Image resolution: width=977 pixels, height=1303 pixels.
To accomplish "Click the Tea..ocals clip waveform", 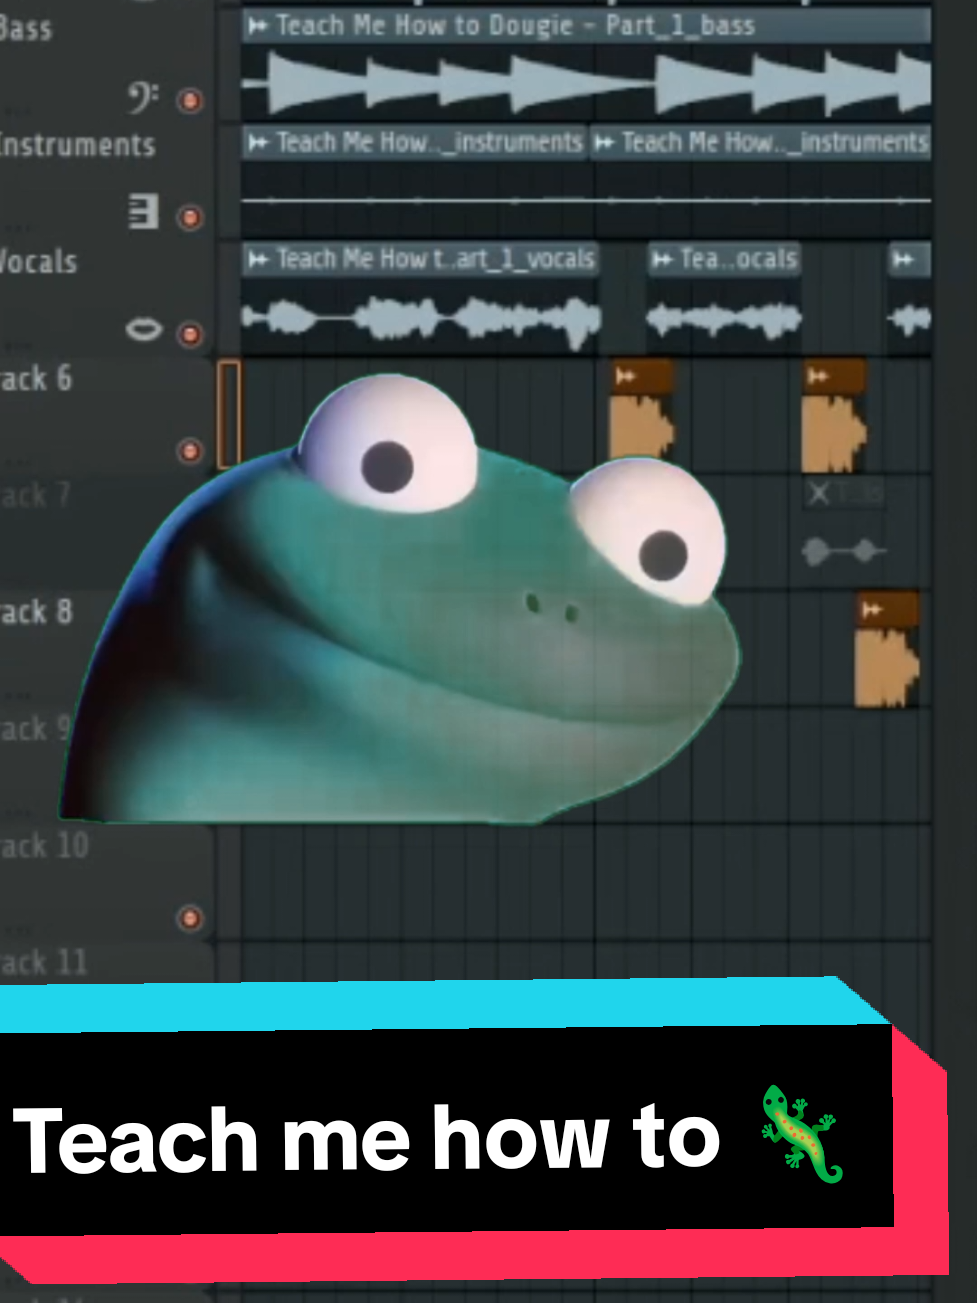I will [x=723, y=319].
